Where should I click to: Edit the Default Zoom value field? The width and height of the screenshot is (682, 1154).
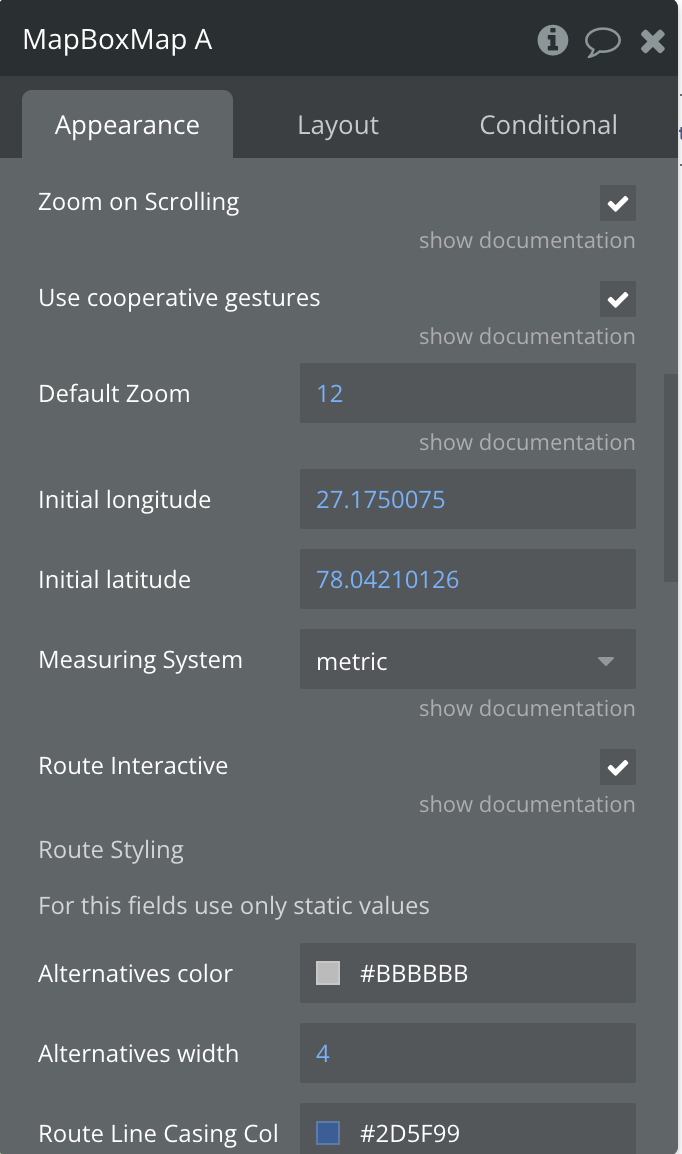pos(468,393)
